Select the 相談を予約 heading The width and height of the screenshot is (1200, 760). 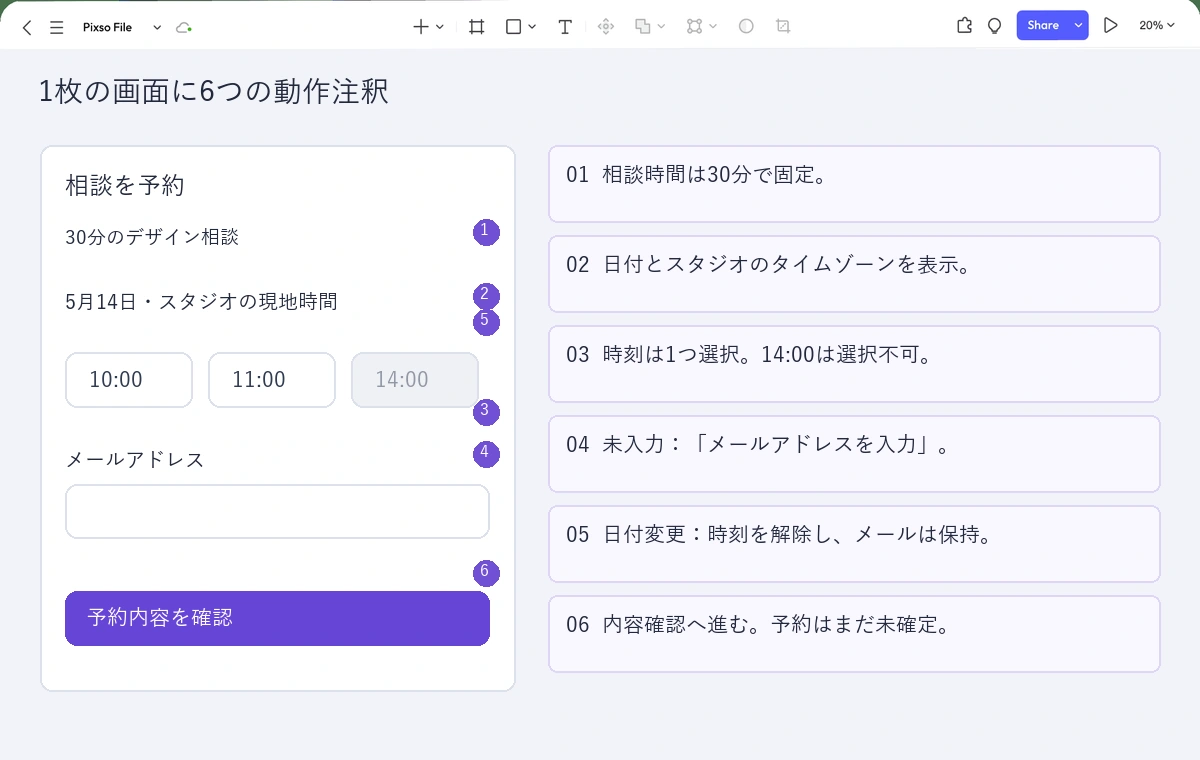(125, 185)
